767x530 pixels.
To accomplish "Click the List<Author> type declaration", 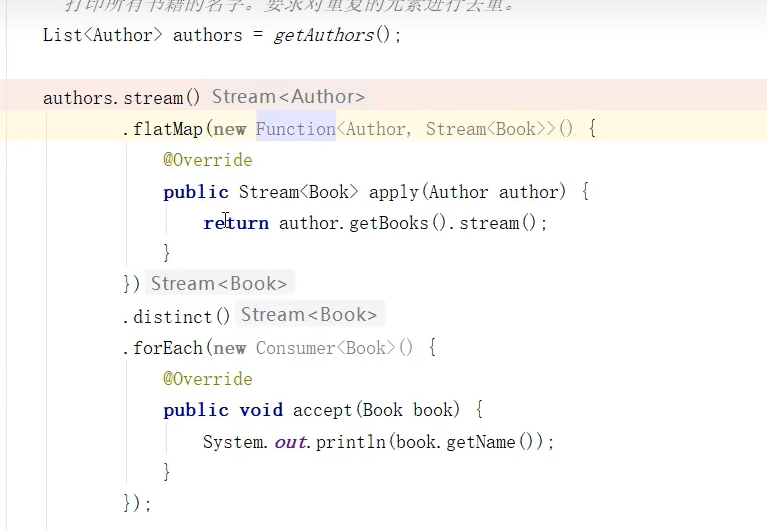I will click(x=102, y=35).
